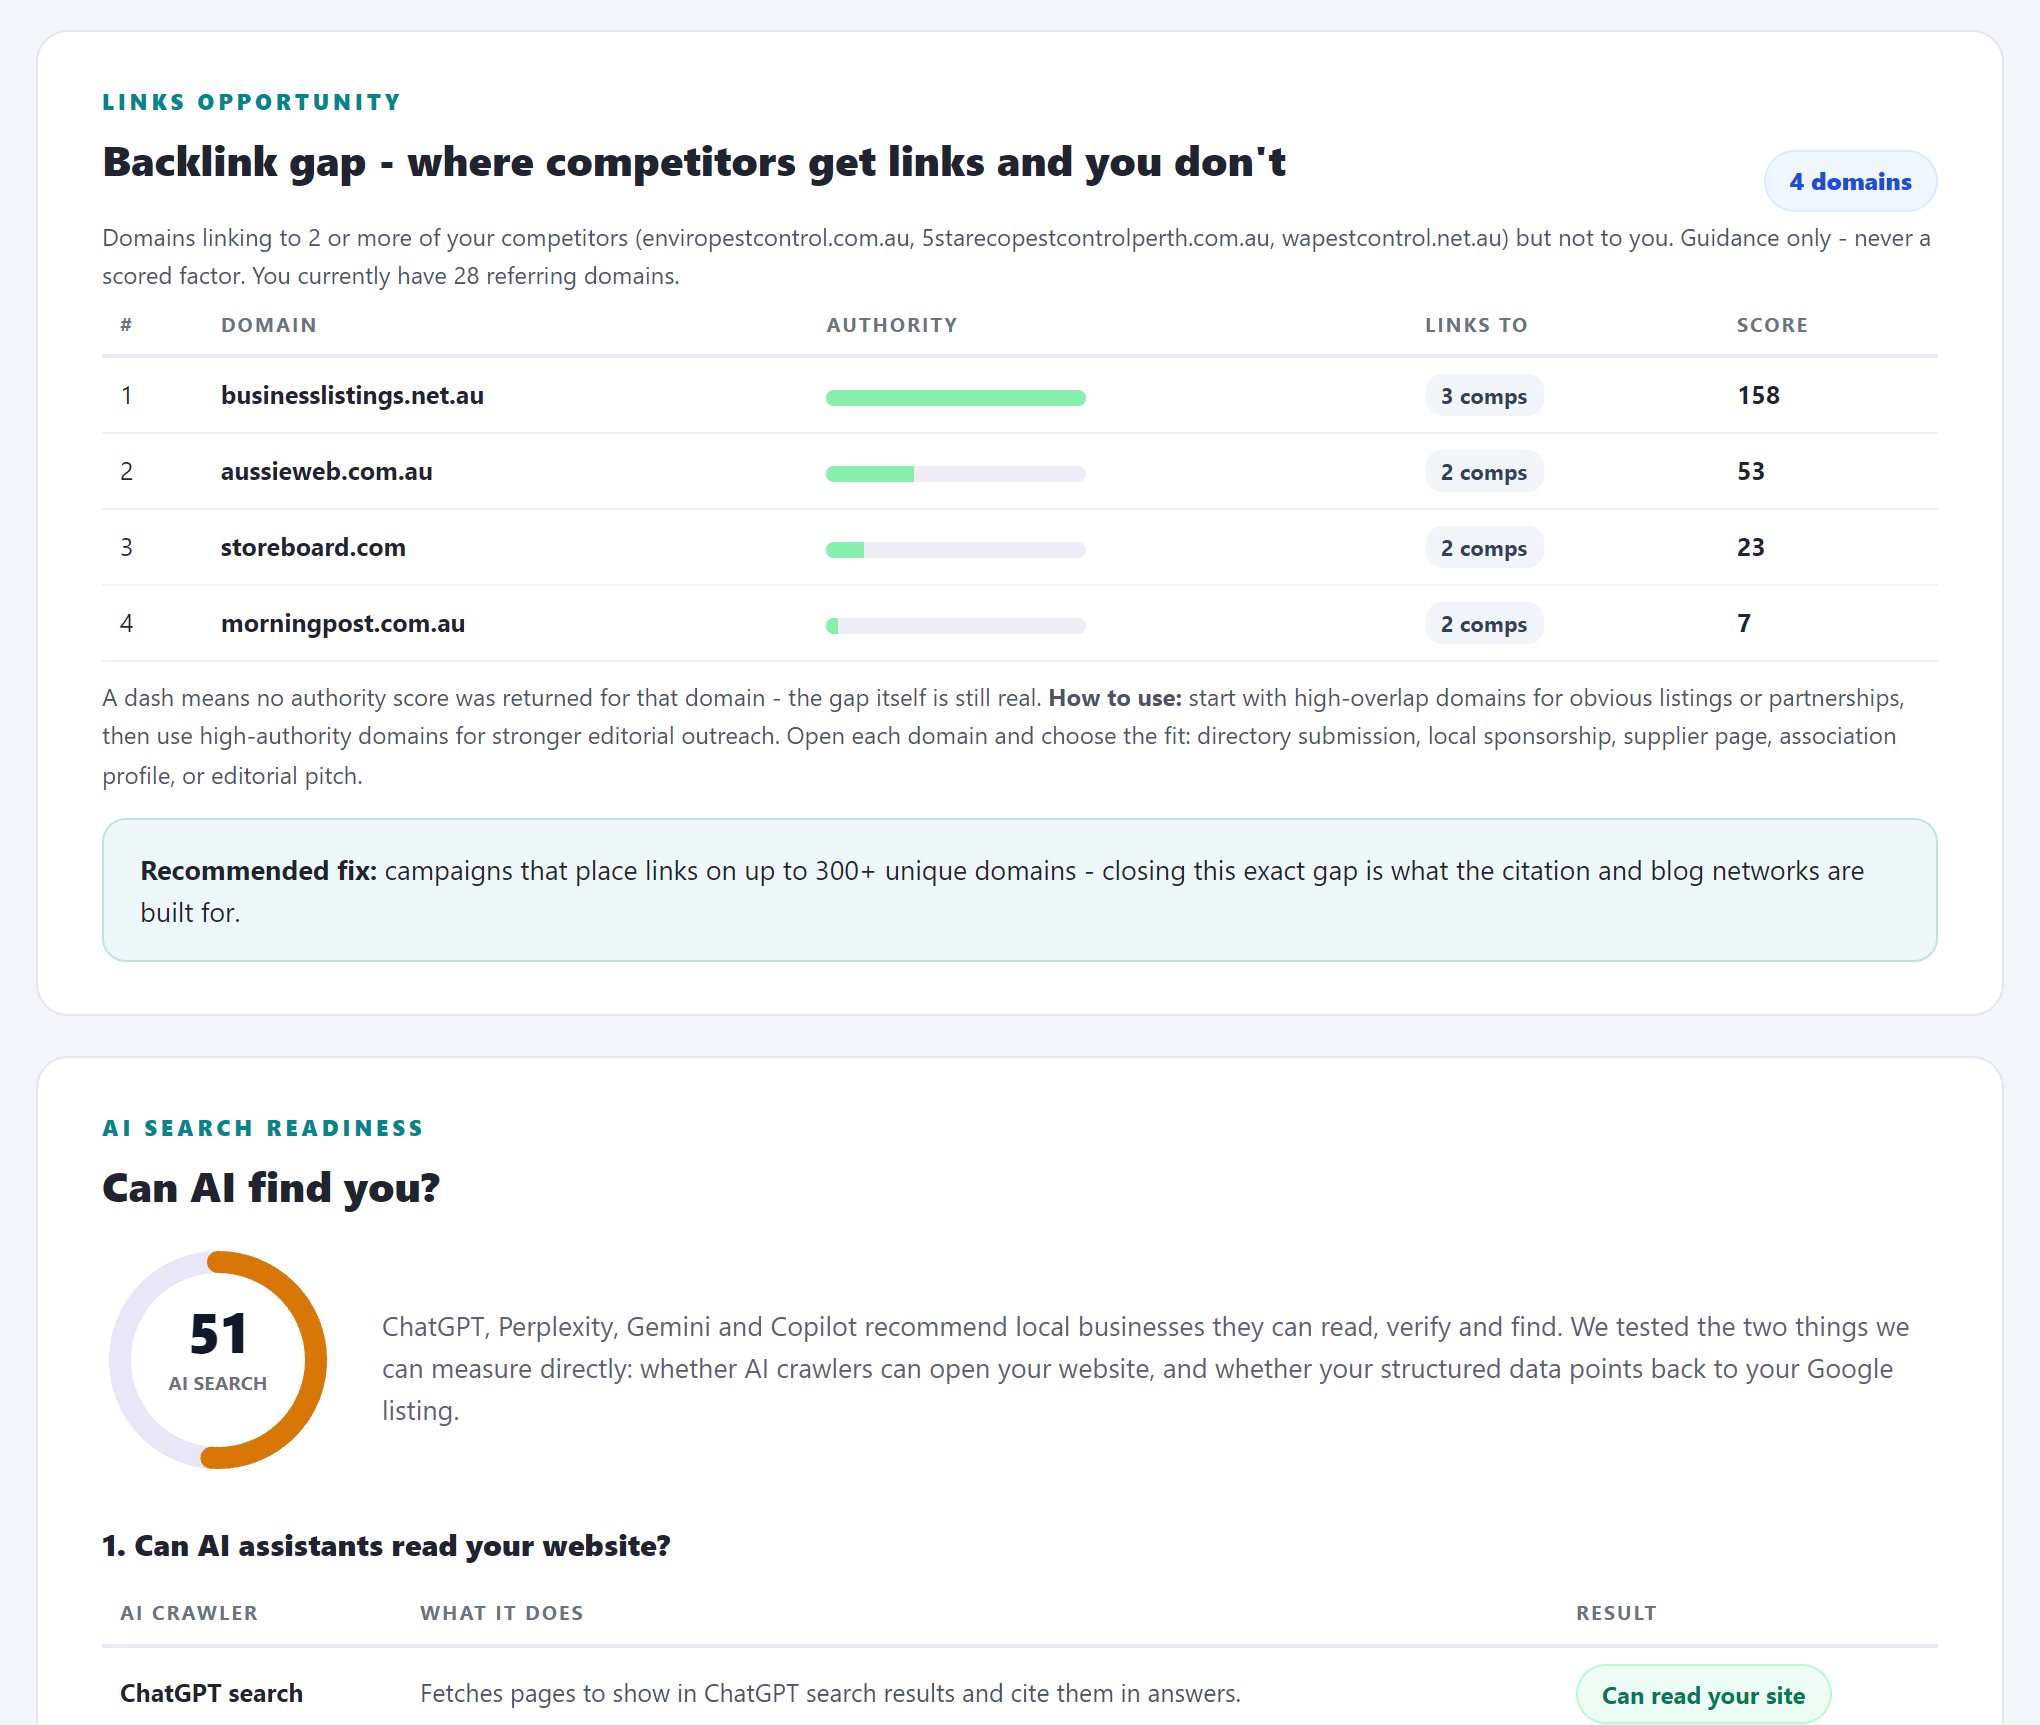Image resolution: width=2040 pixels, height=1725 pixels.
Task: Click the score value 53
Action: [x=1750, y=471]
